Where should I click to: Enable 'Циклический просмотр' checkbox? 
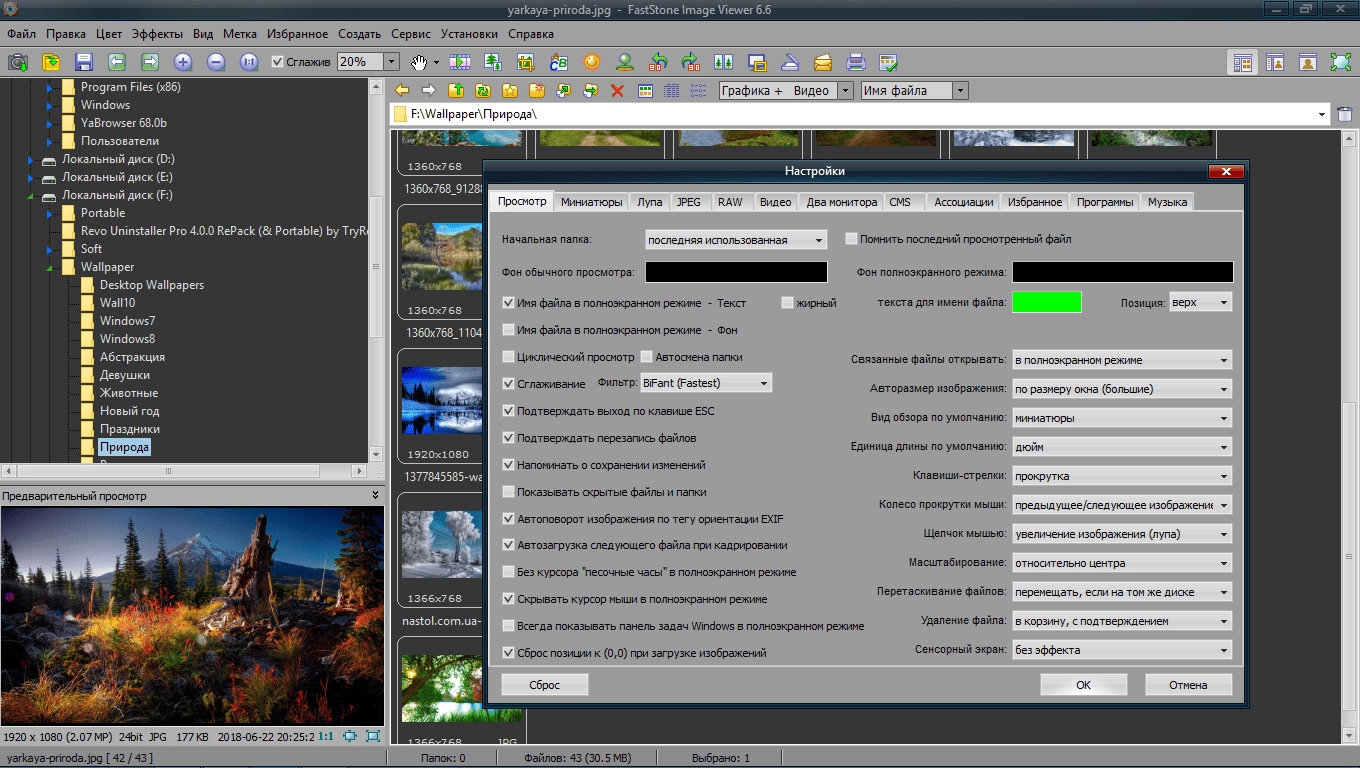pos(509,356)
